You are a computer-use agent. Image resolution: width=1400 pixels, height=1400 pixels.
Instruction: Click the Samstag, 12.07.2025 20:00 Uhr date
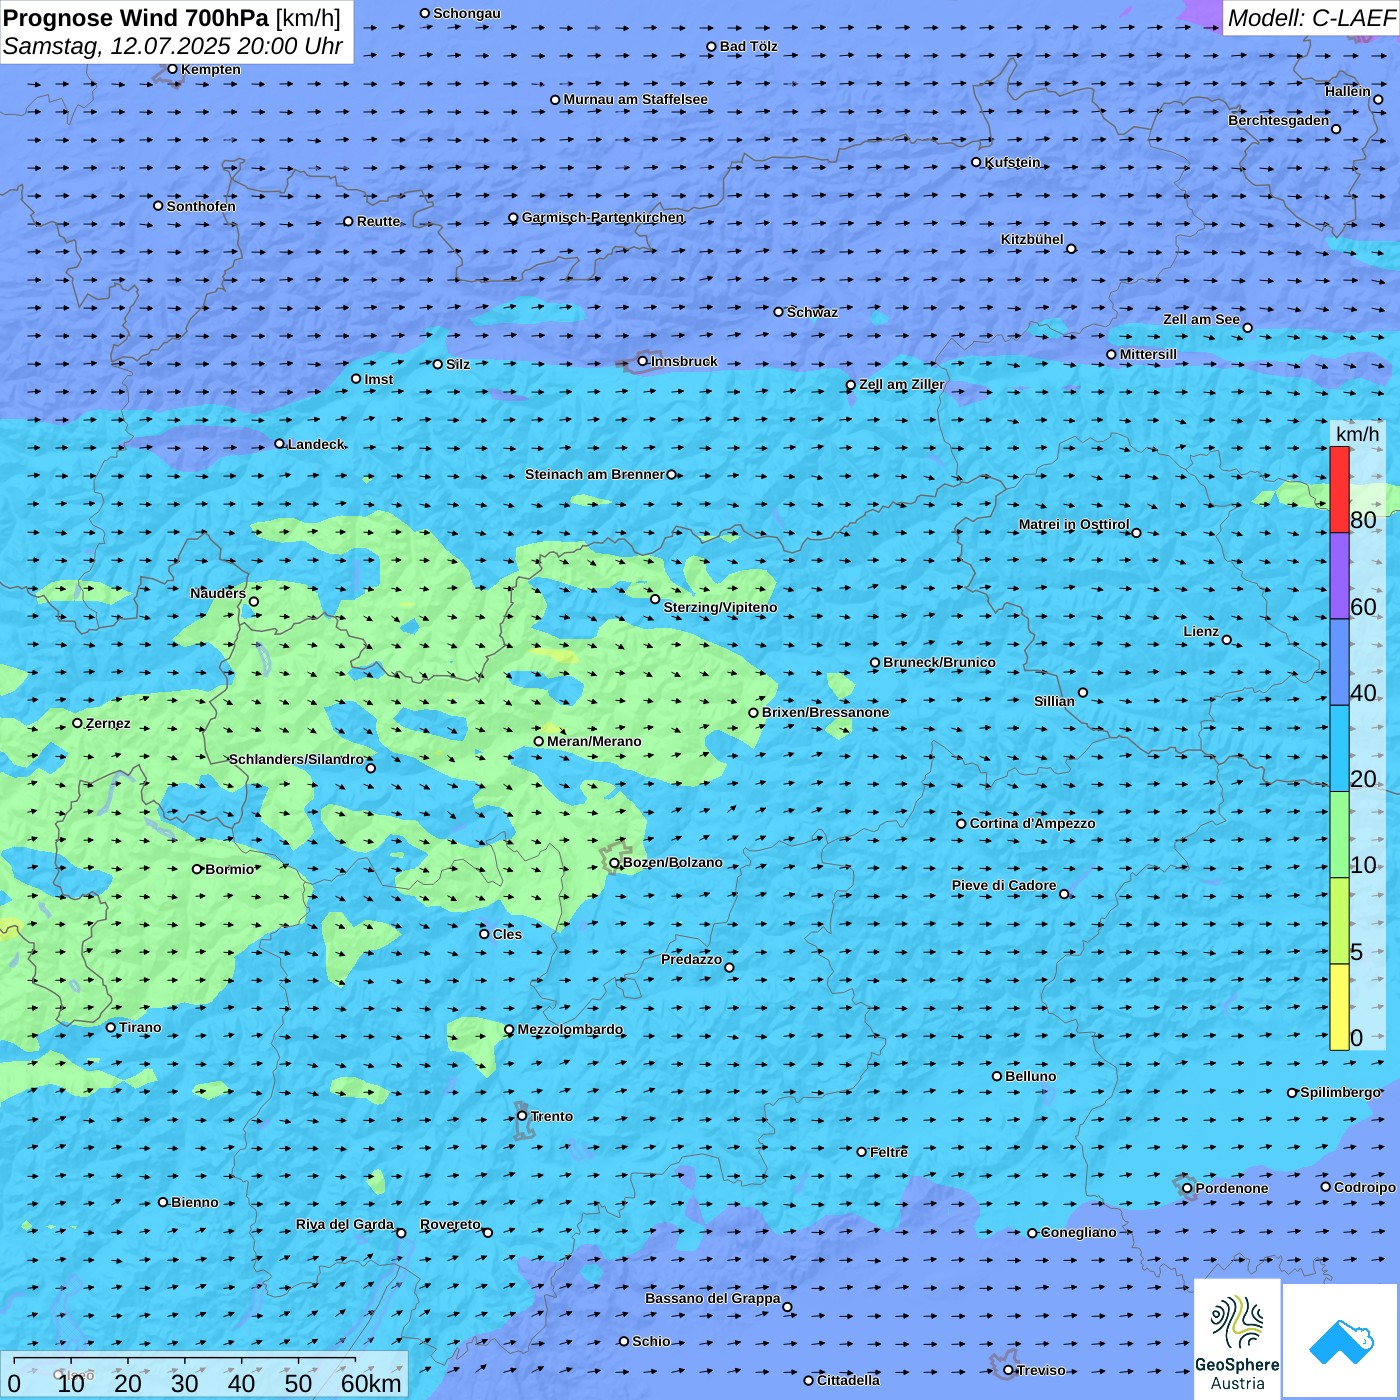[x=173, y=46]
